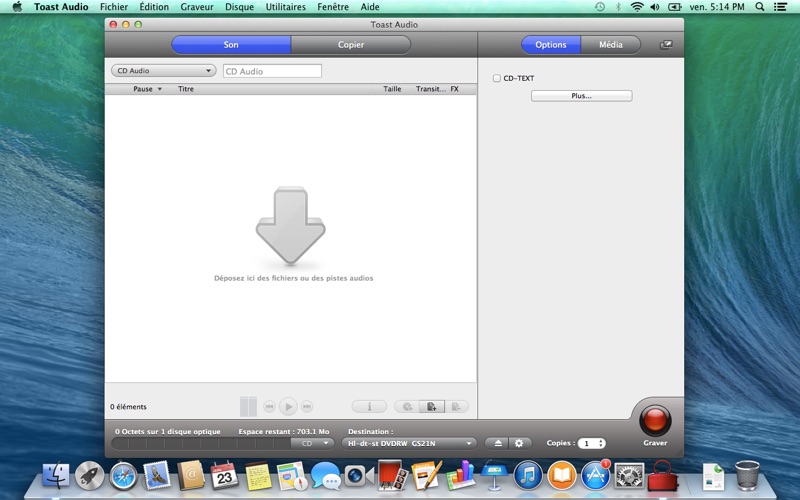
Task: Open FaceTime camera icon in Dock
Action: coord(359,476)
